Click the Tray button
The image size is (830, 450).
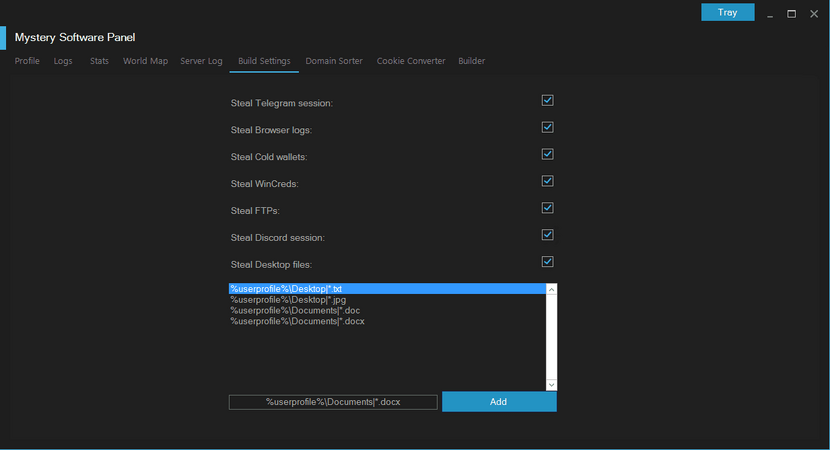click(728, 12)
